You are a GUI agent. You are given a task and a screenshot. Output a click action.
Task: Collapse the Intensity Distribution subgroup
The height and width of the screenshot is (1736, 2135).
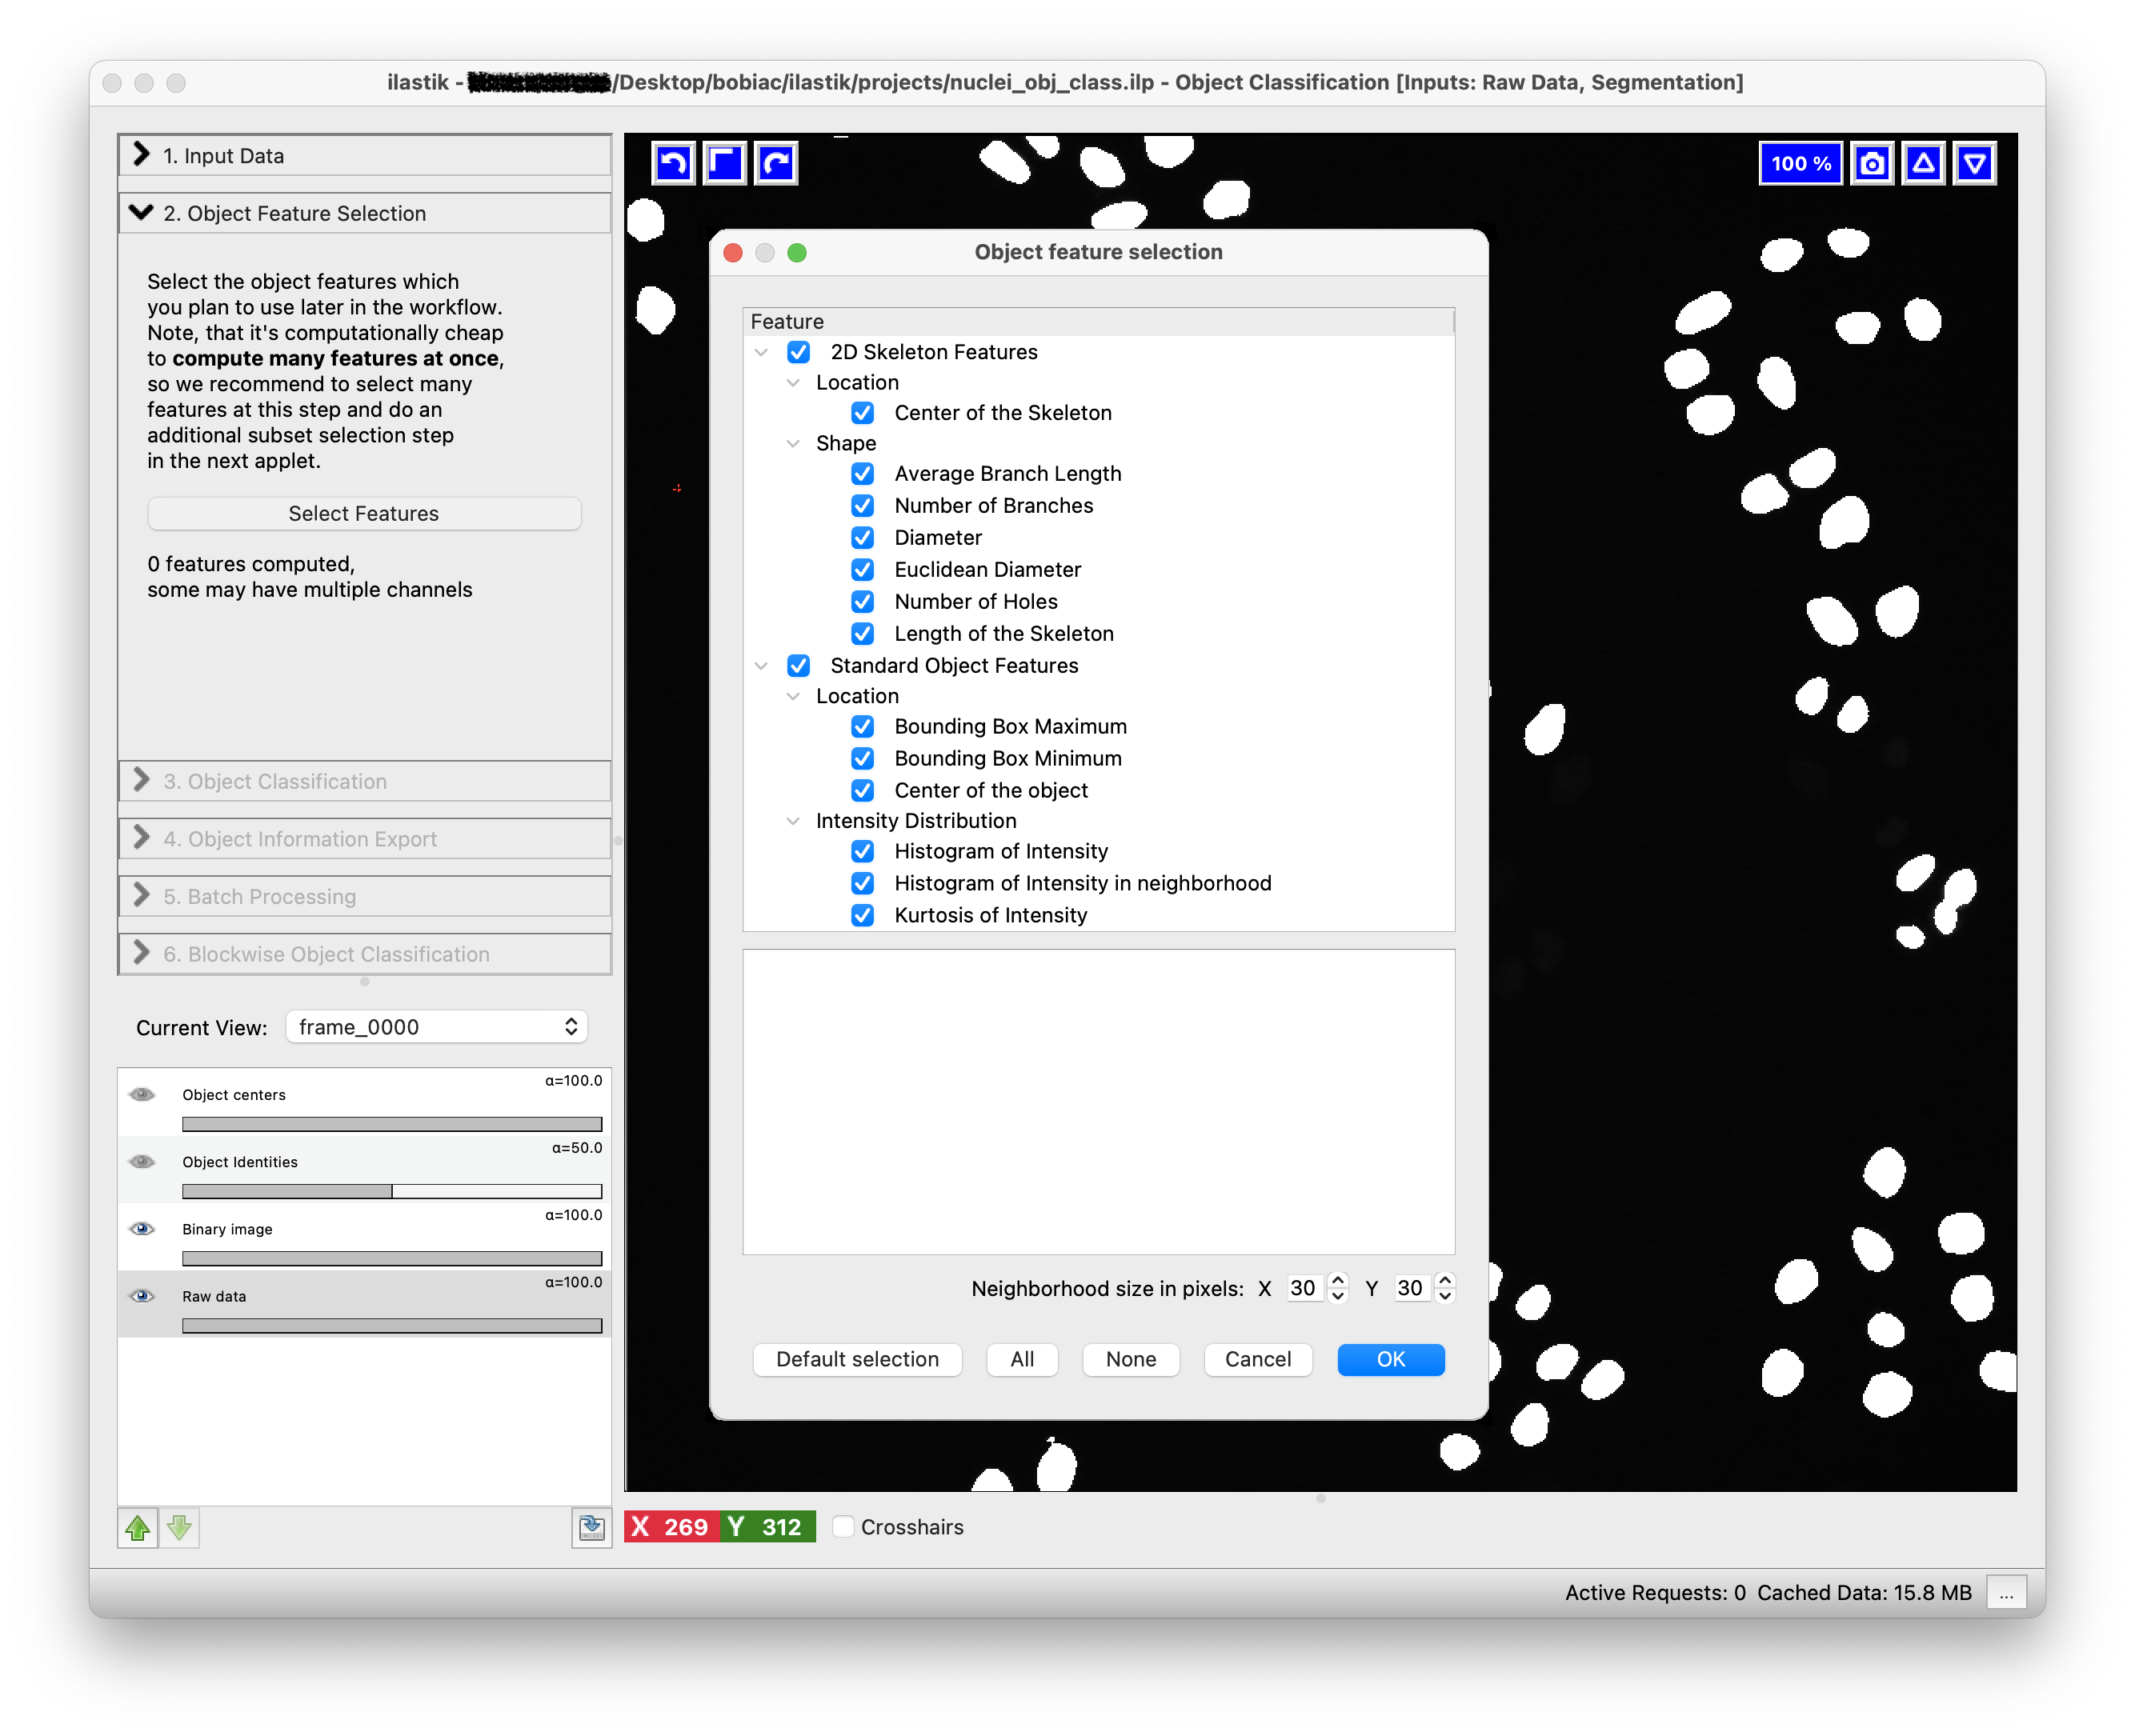click(x=793, y=821)
